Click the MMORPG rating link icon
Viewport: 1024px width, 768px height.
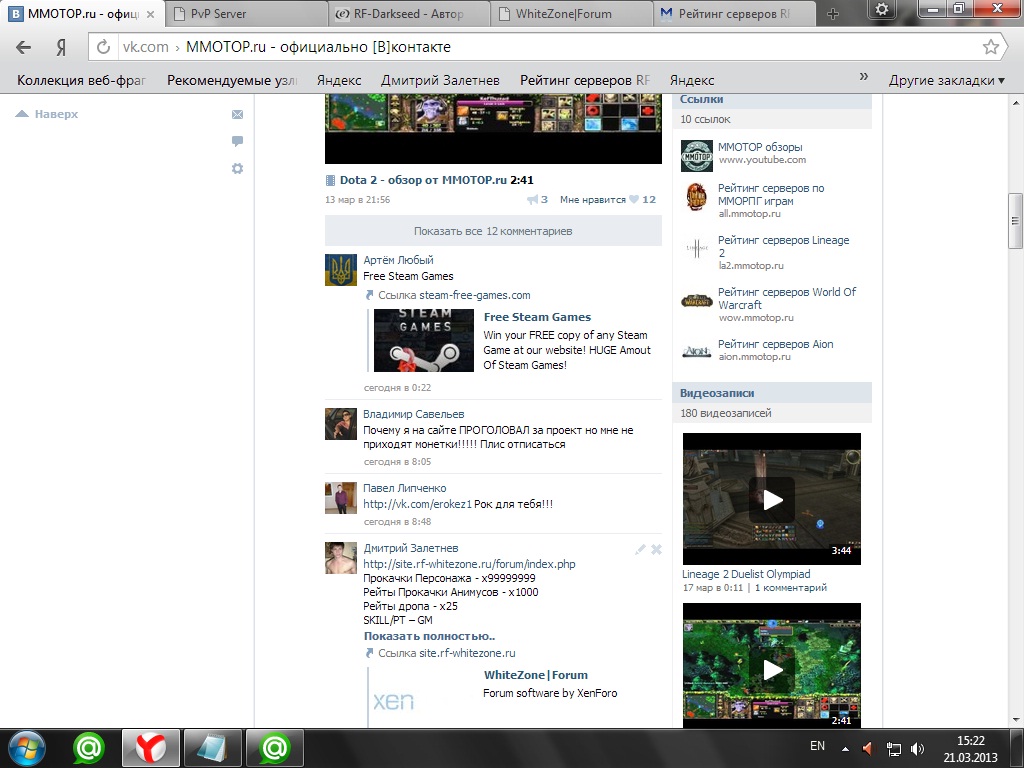(x=696, y=197)
